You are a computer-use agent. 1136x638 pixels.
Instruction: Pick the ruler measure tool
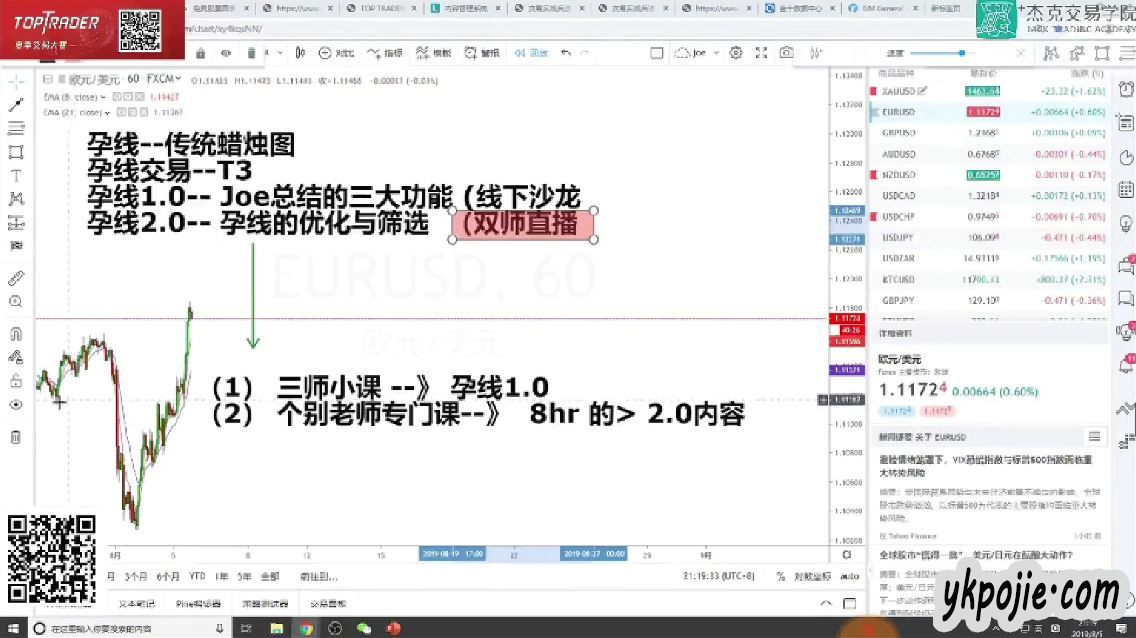click(16, 278)
